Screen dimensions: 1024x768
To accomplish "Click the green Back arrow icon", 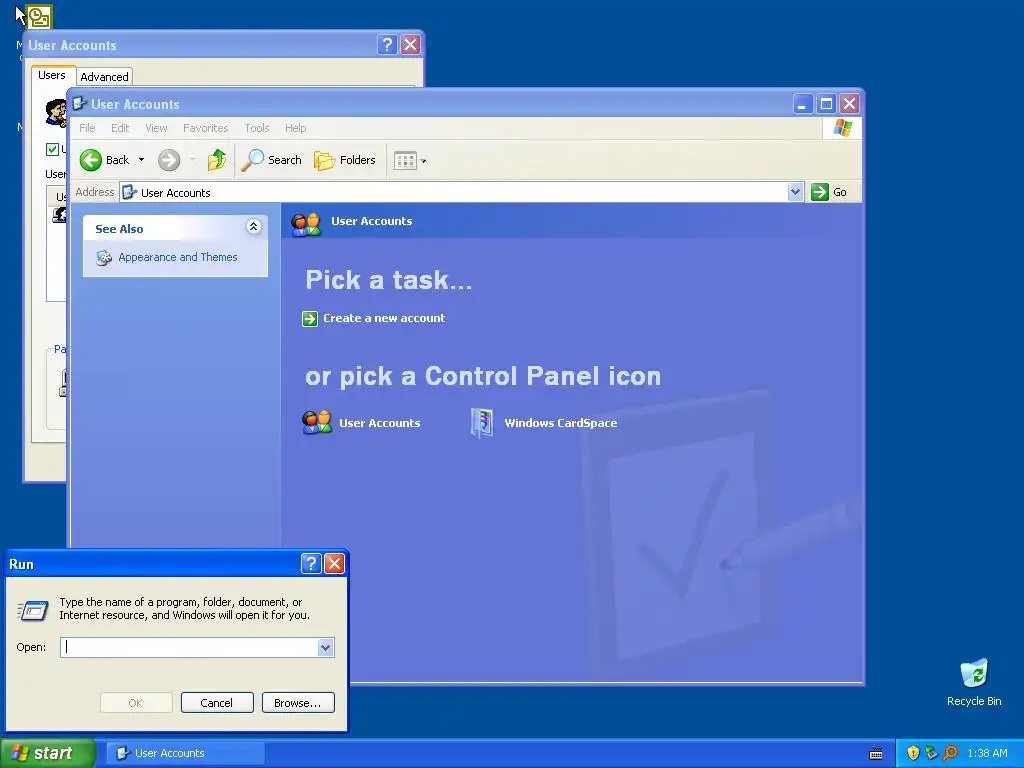I will click(91, 160).
